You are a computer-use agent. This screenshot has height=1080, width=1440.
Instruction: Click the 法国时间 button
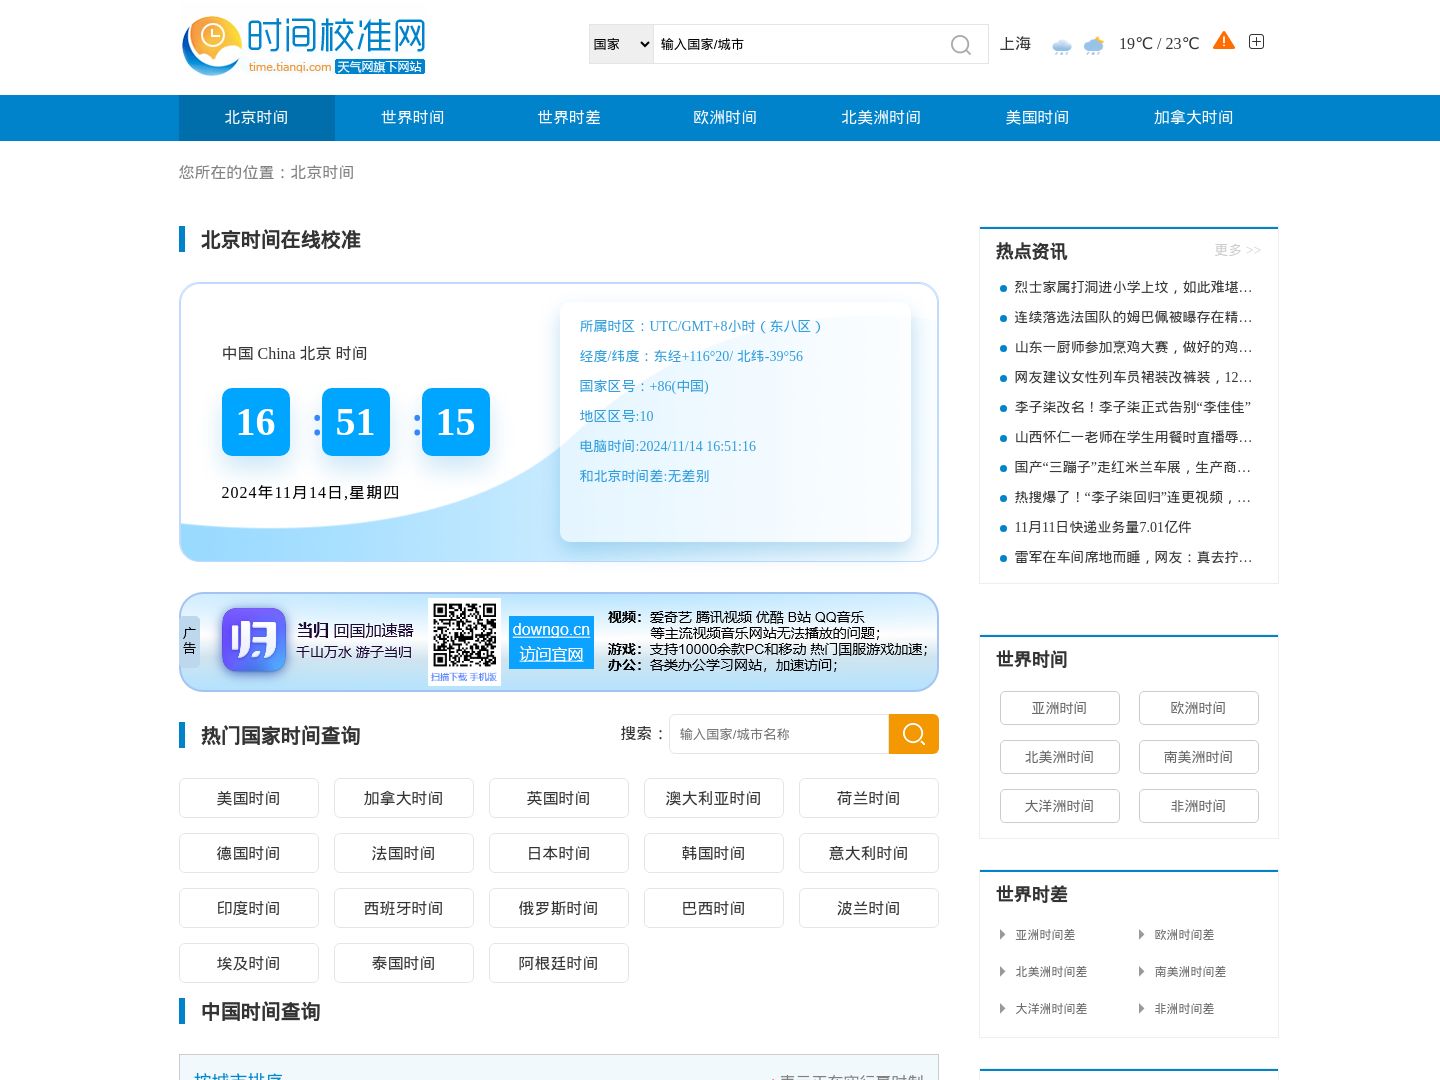pos(404,853)
